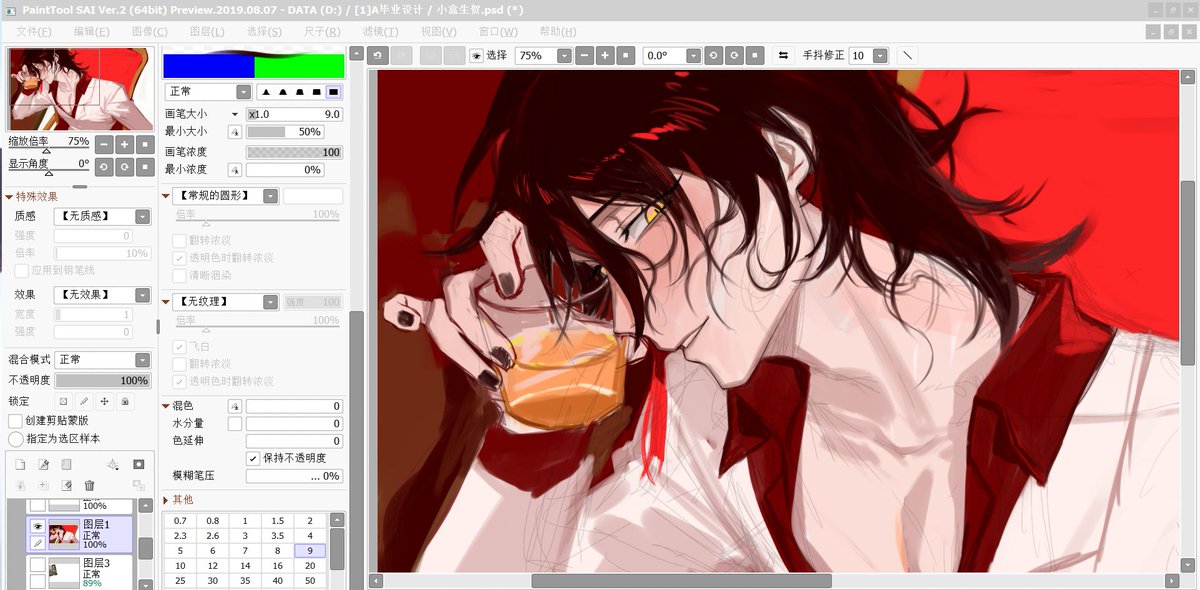Screen dimensions: 1200x590
Task: Click zoom out minus button in canvas toolbar
Action: tap(584, 56)
